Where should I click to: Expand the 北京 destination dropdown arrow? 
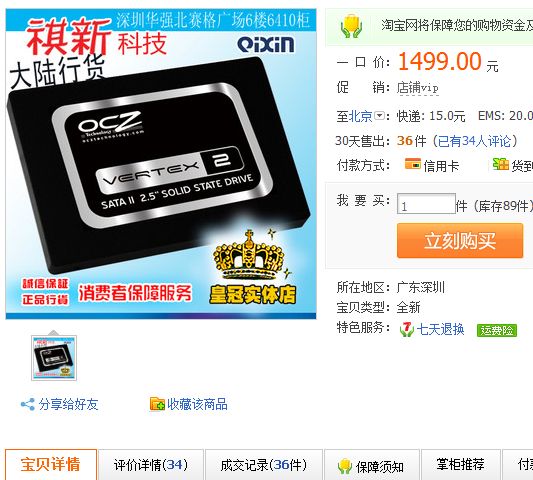pos(379,116)
